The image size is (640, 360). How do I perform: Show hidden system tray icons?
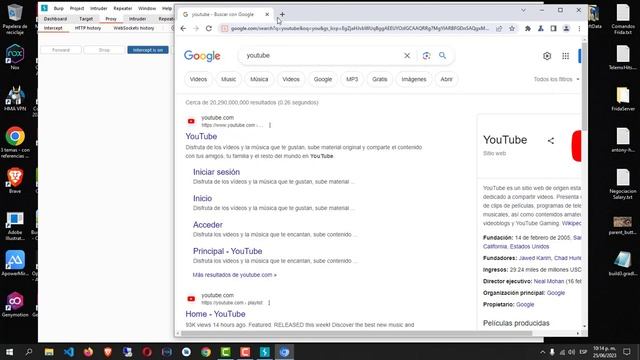tap(542, 352)
